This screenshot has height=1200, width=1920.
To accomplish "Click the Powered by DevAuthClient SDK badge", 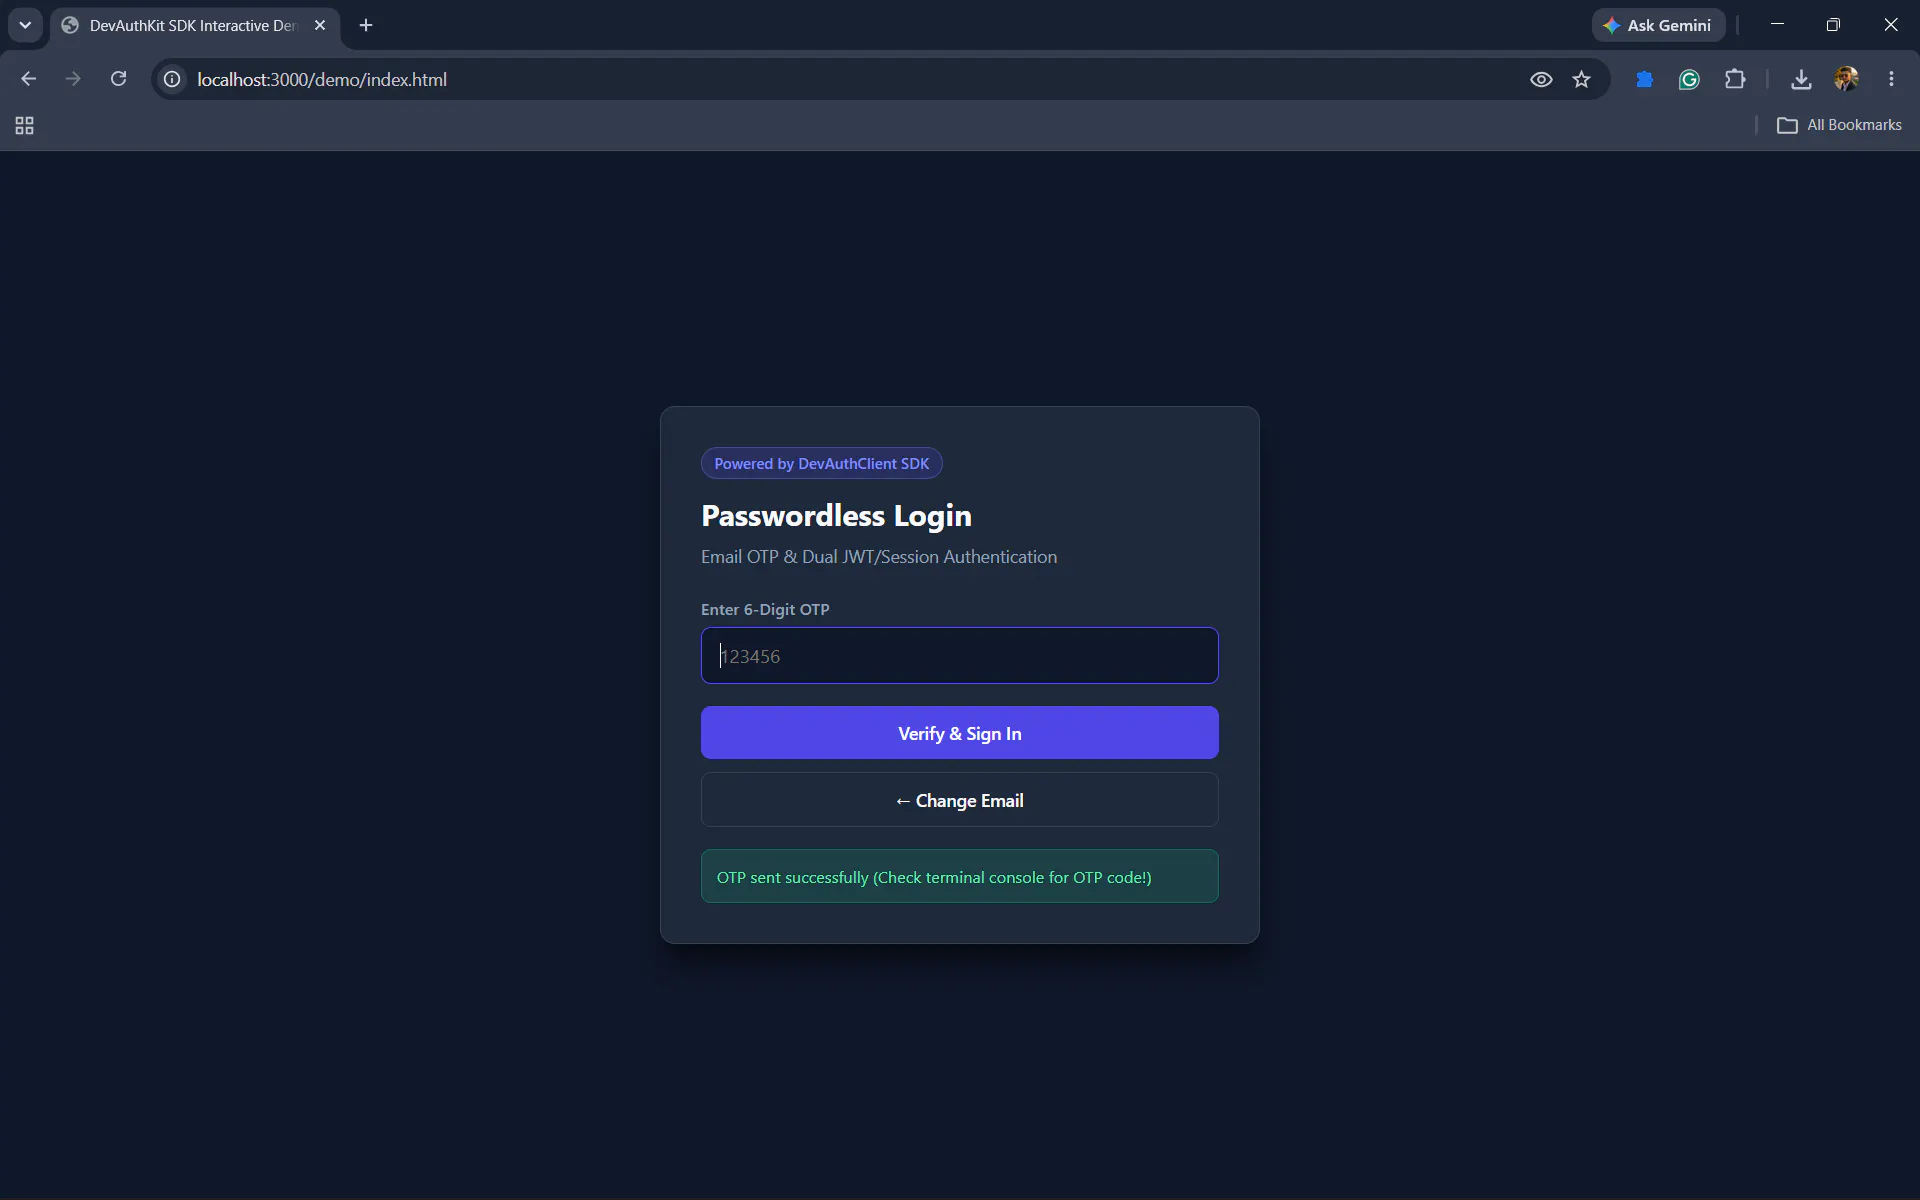I will coord(821,463).
